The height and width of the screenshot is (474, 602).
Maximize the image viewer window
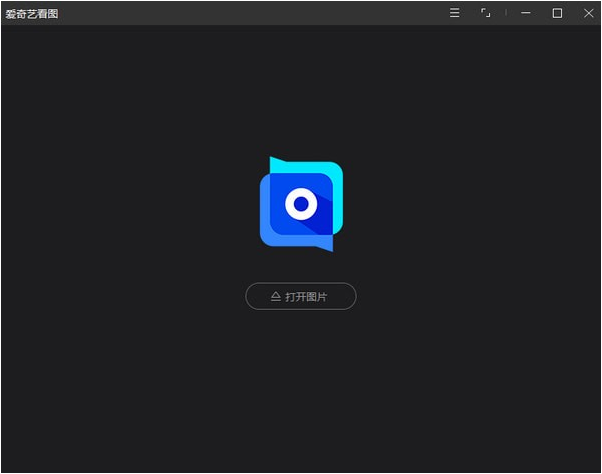(x=557, y=13)
